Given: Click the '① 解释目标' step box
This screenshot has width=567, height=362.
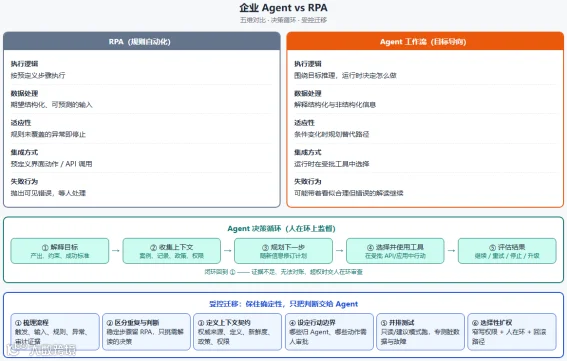Looking at the screenshot, I should [x=60, y=251].
